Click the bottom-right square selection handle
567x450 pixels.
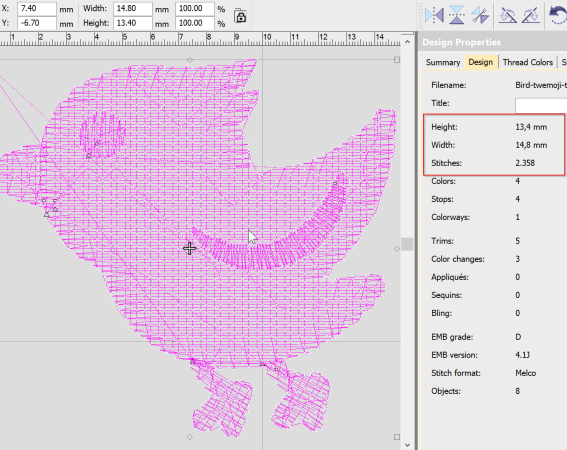click(397, 437)
